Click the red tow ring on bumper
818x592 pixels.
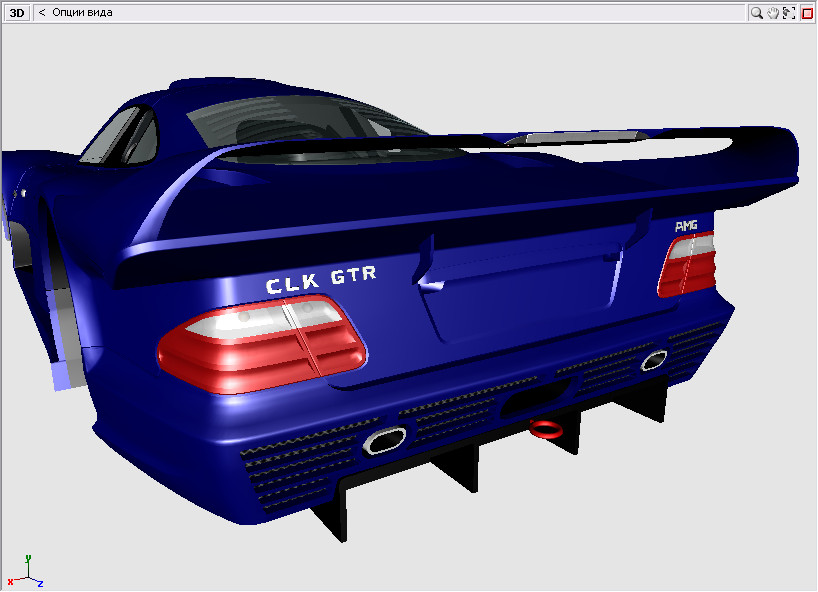546,429
